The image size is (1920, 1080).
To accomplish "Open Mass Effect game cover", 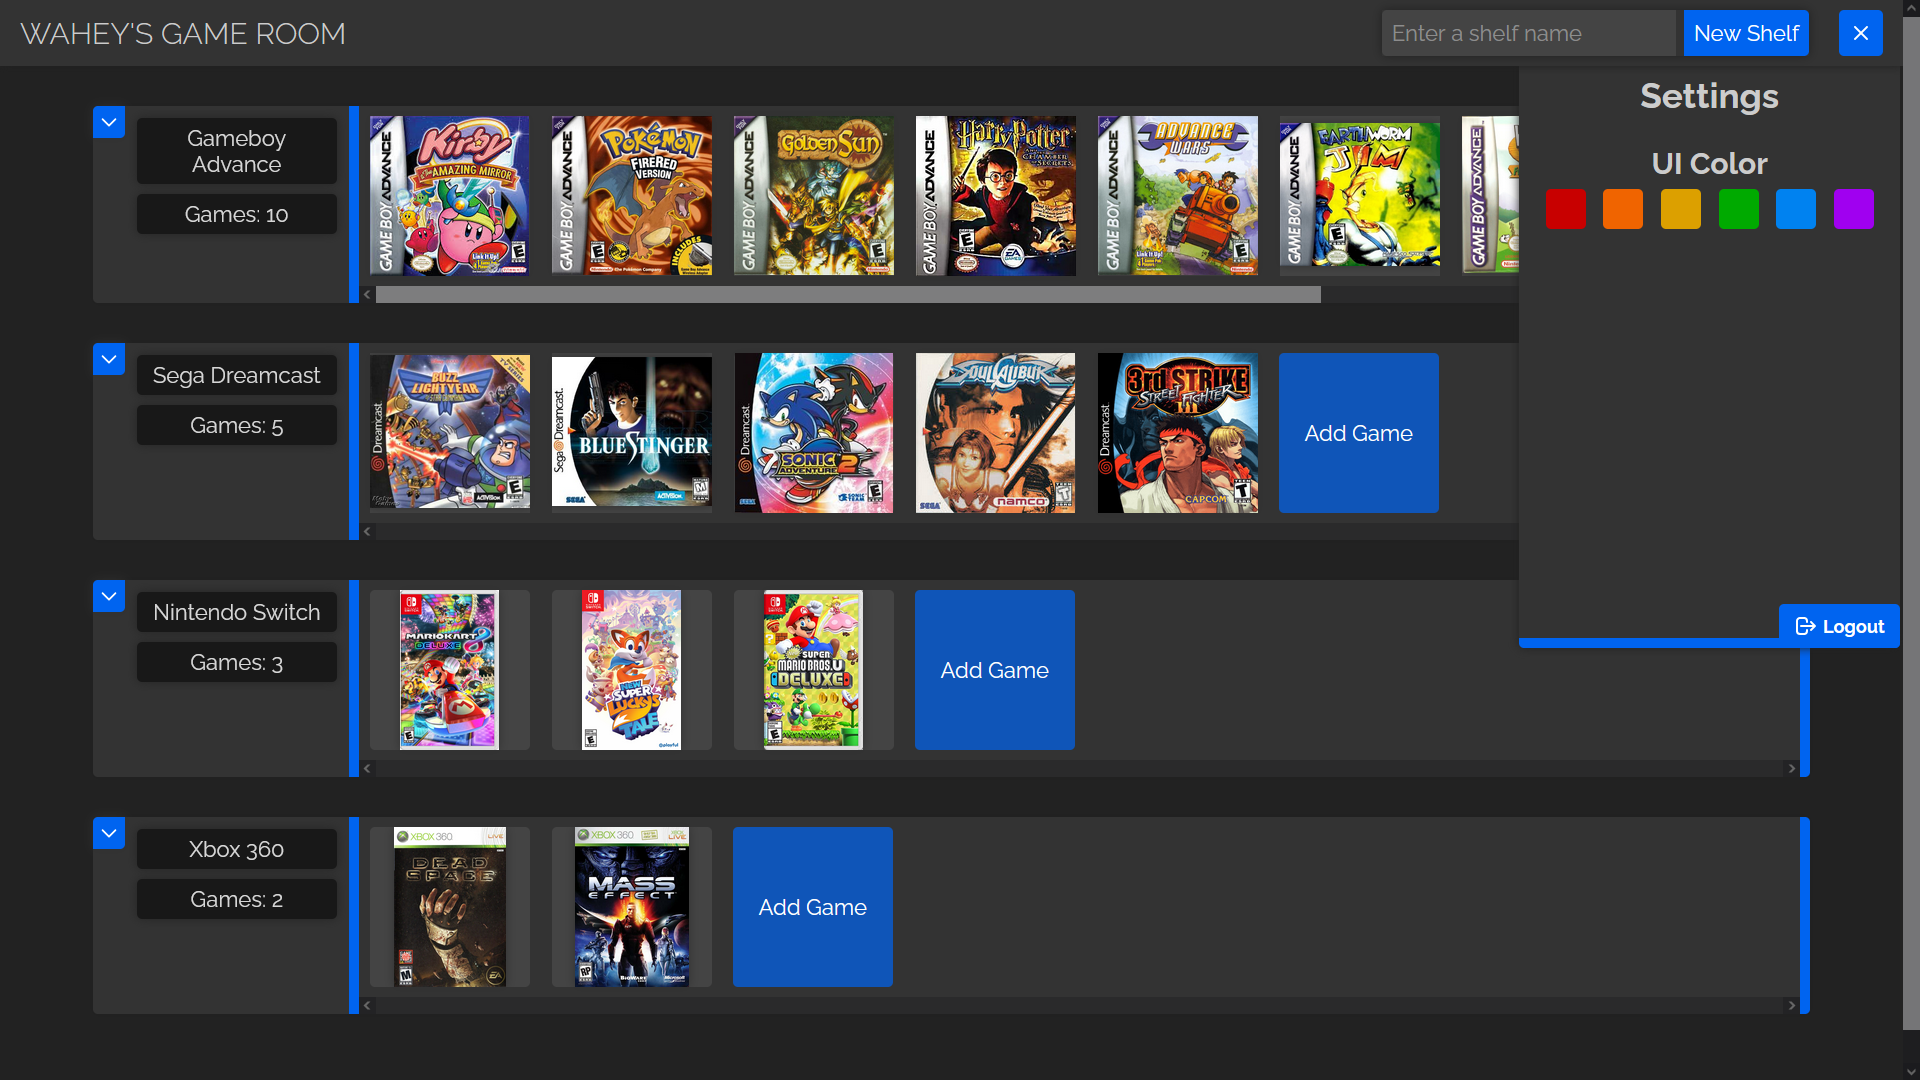I will coord(632,907).
